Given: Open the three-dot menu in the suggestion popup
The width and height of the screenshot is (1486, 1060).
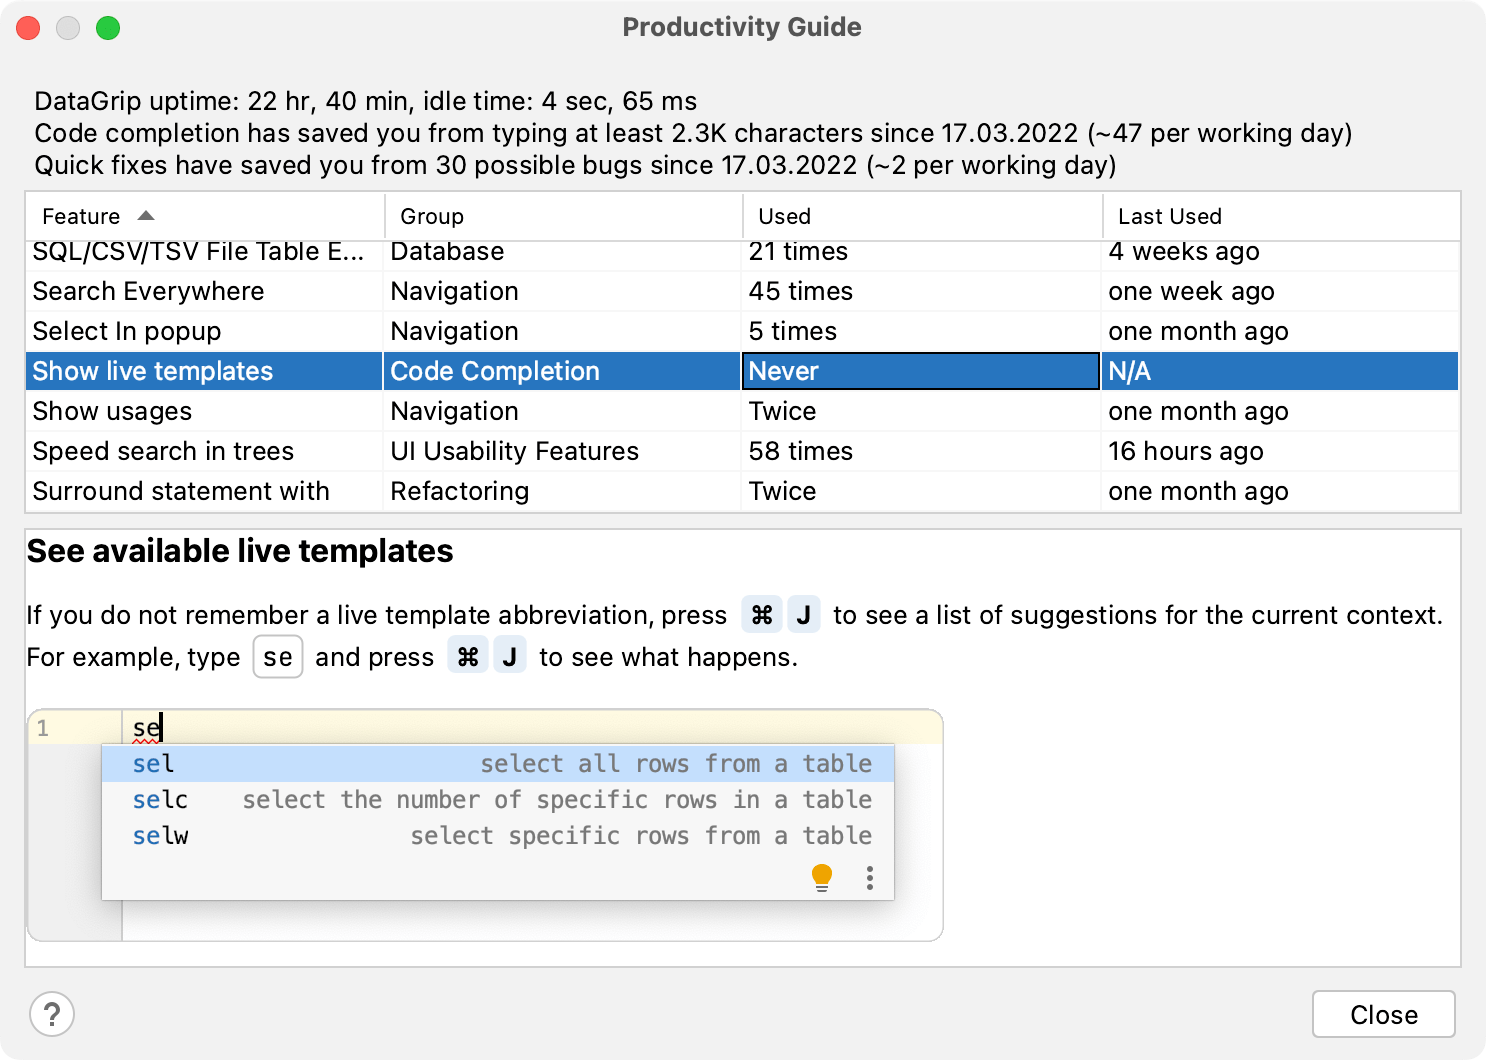Looking at the screenshot, I should tap(869, 878).
